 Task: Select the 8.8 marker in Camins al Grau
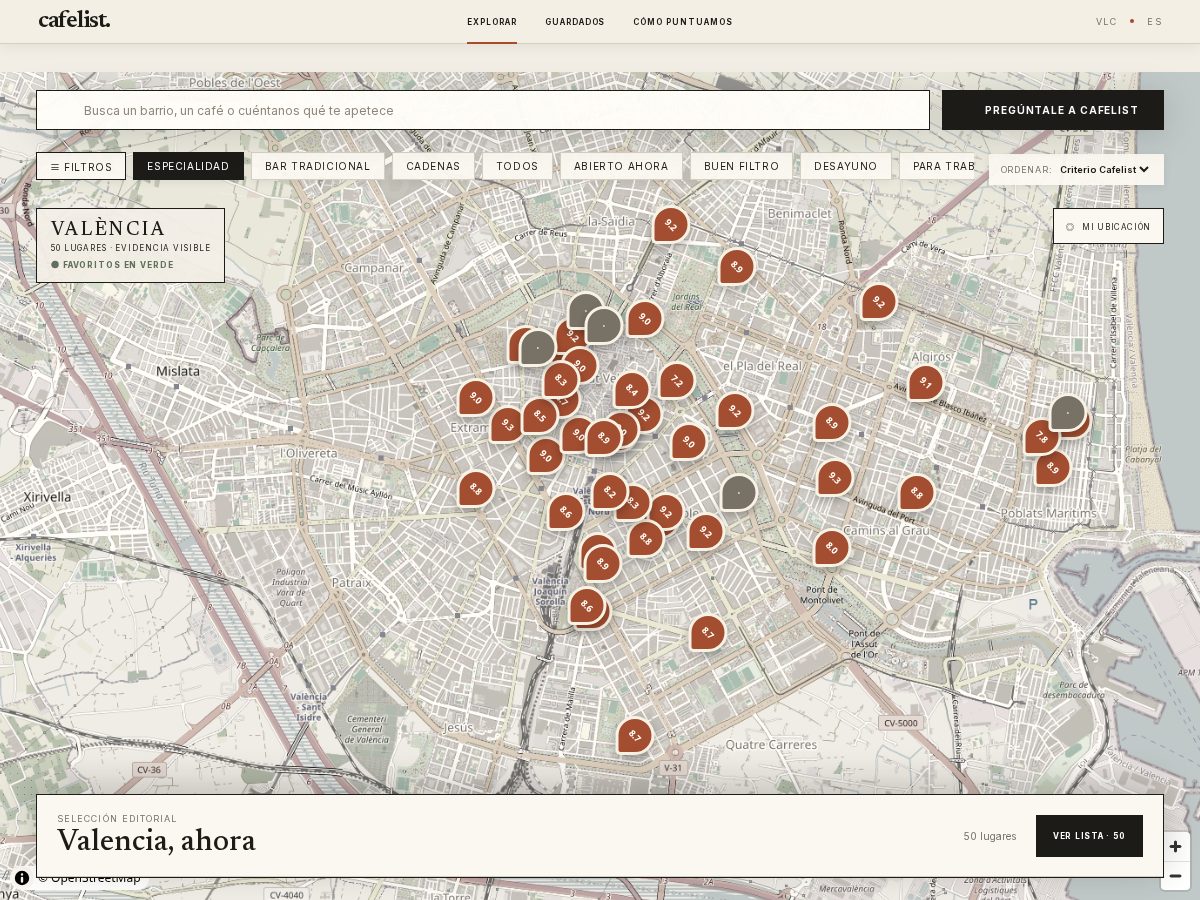point(916,493)
